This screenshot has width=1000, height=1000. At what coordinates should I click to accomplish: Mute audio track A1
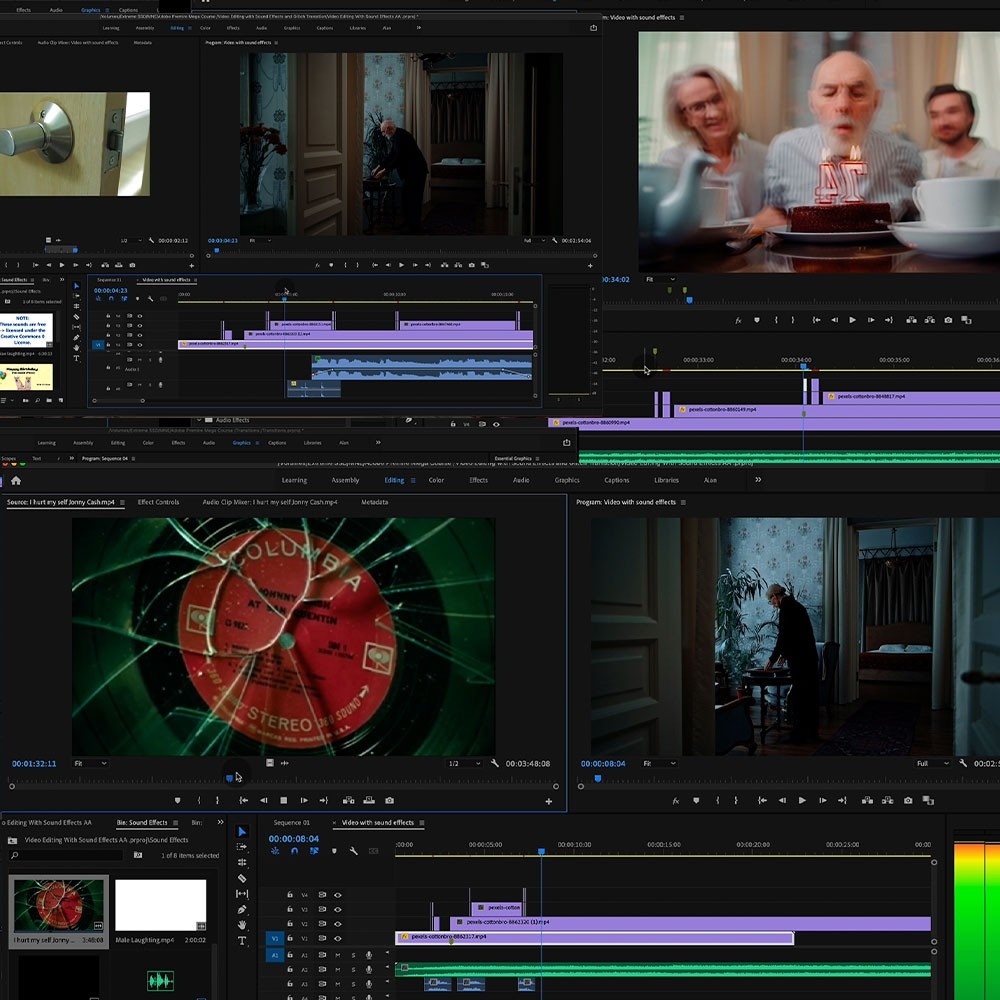tap(338, 955)
